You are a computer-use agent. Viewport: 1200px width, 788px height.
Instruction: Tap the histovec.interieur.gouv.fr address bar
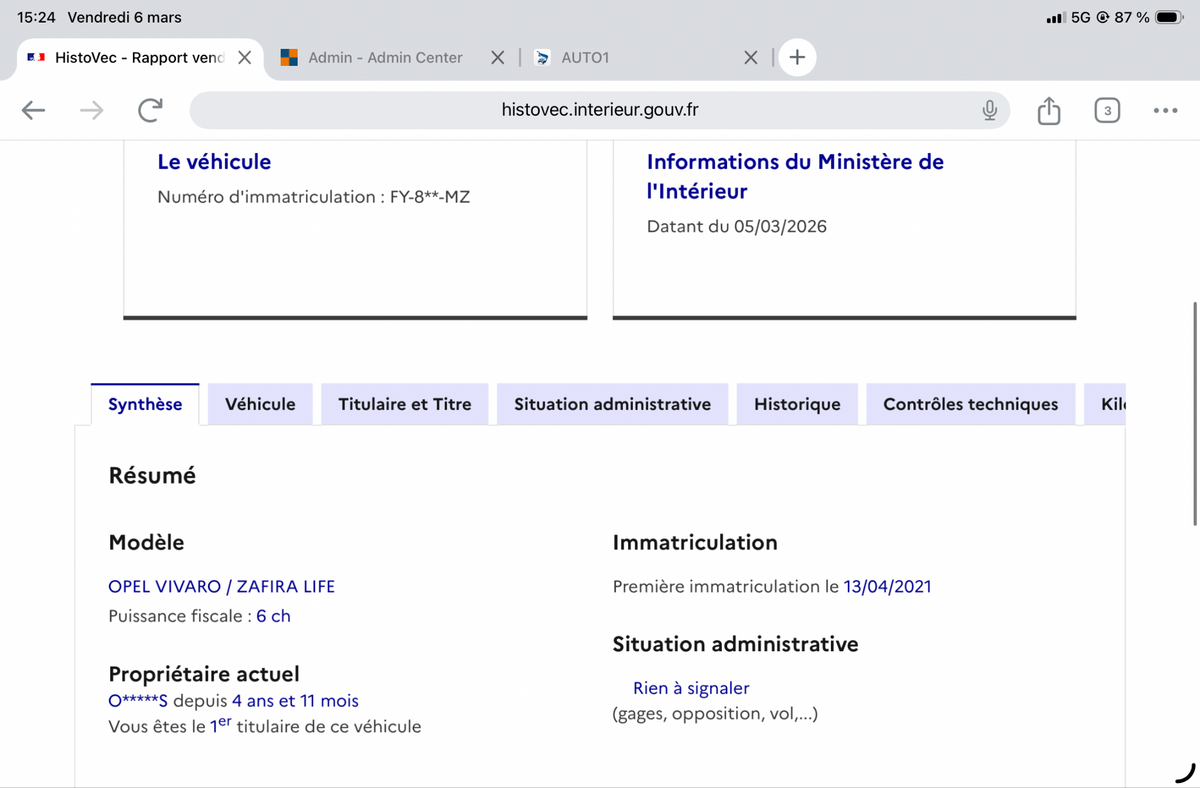(x=598, y=110)
